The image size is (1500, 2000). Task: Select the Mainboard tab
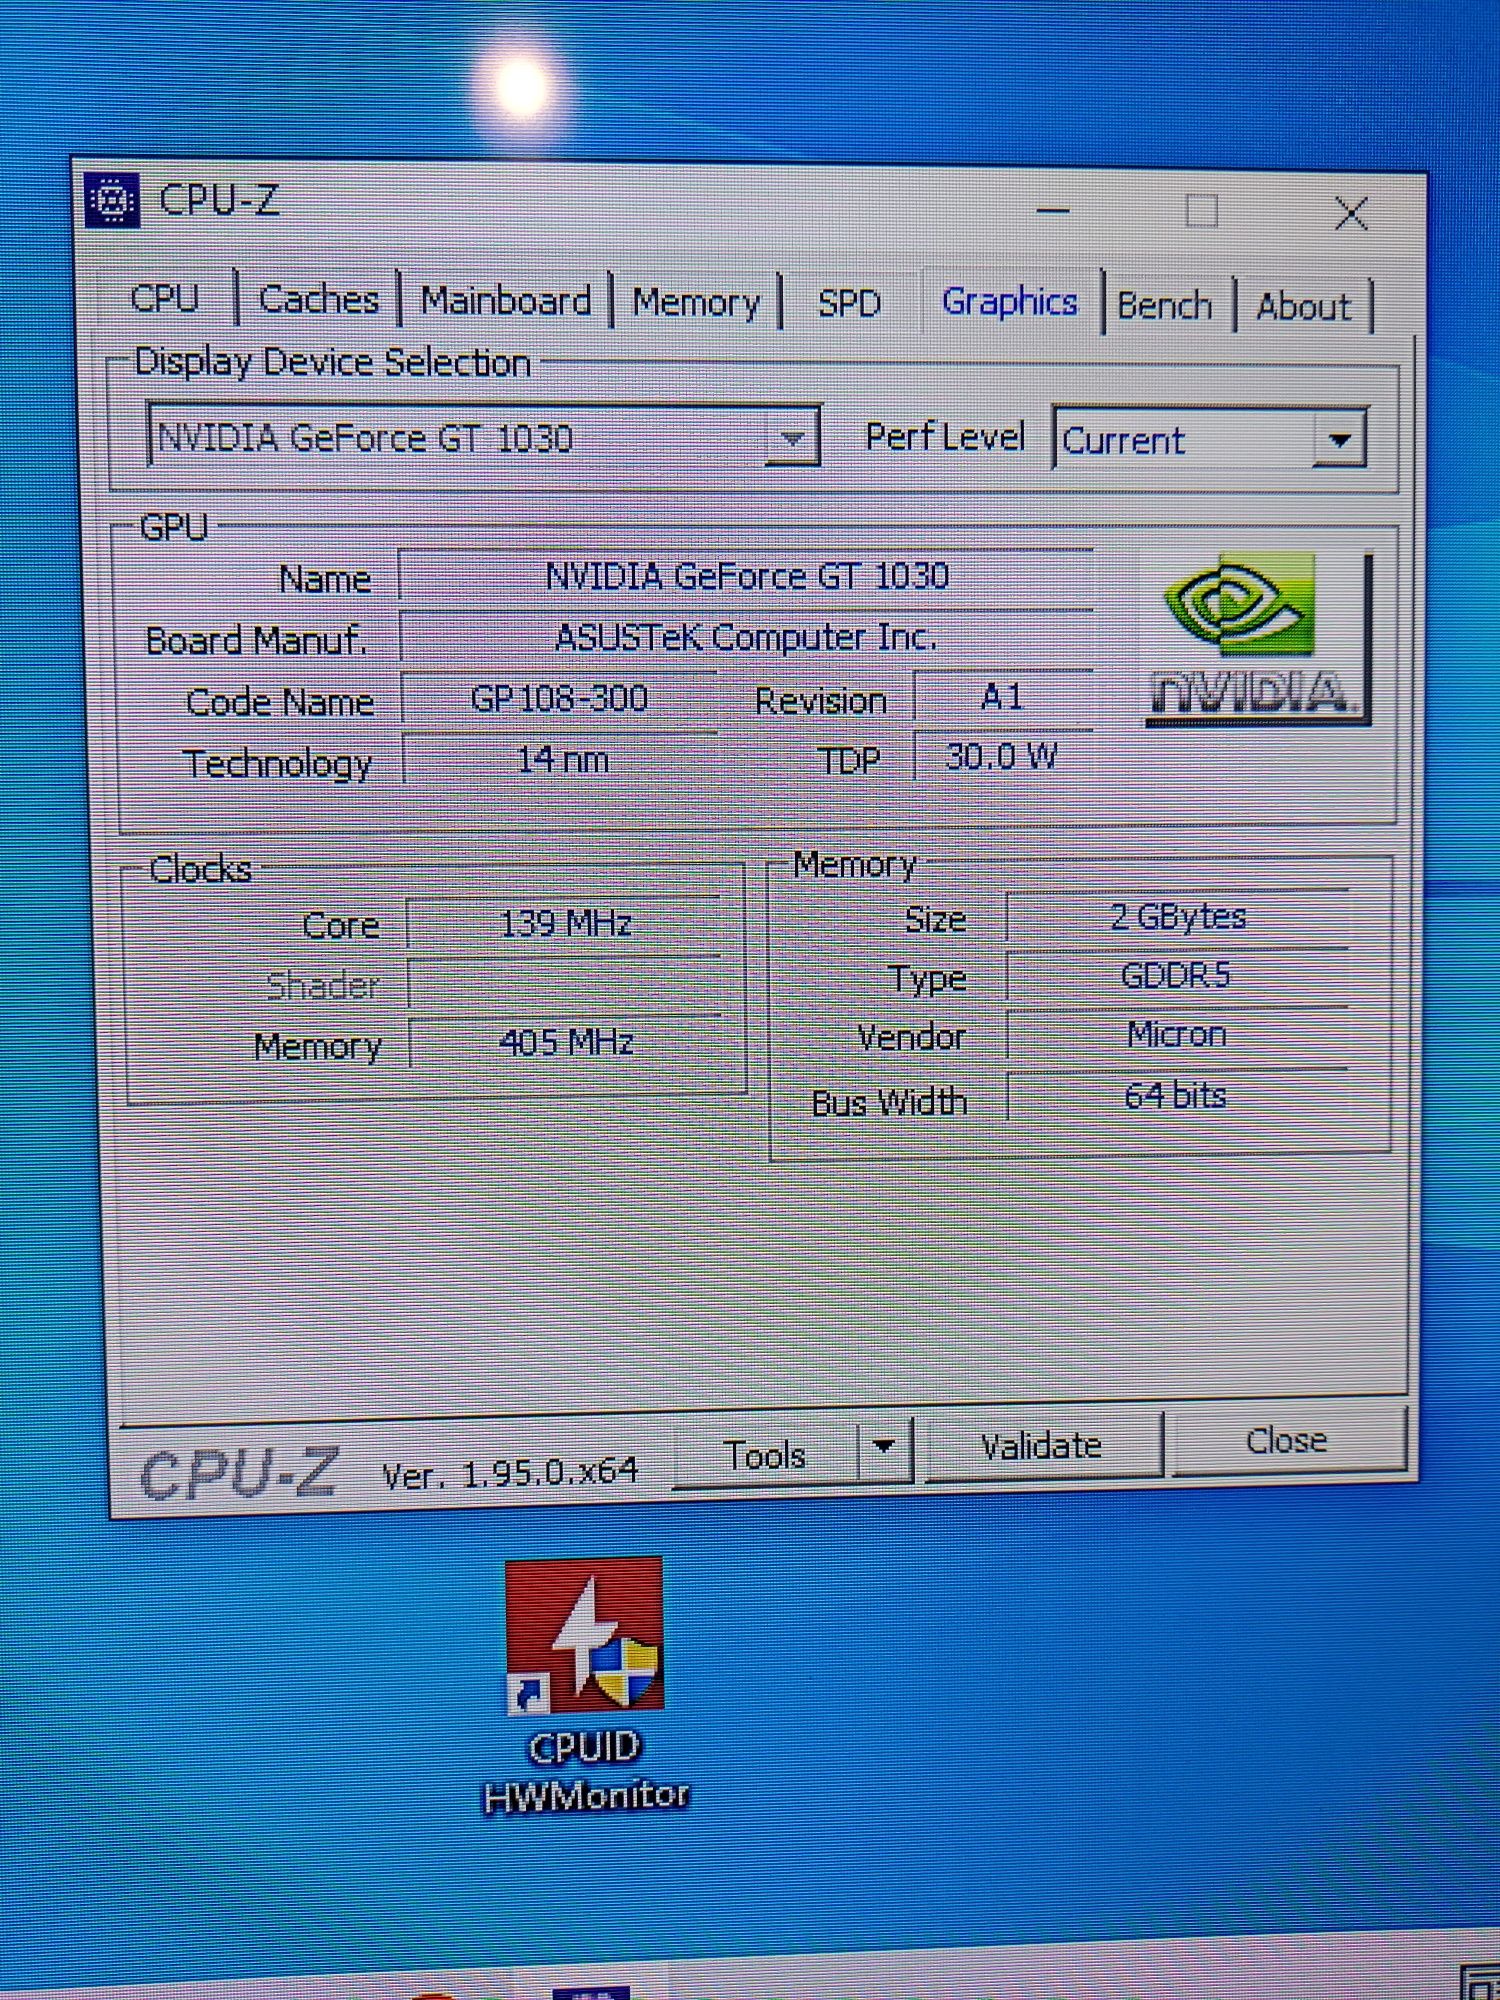[x=506, y=300]
